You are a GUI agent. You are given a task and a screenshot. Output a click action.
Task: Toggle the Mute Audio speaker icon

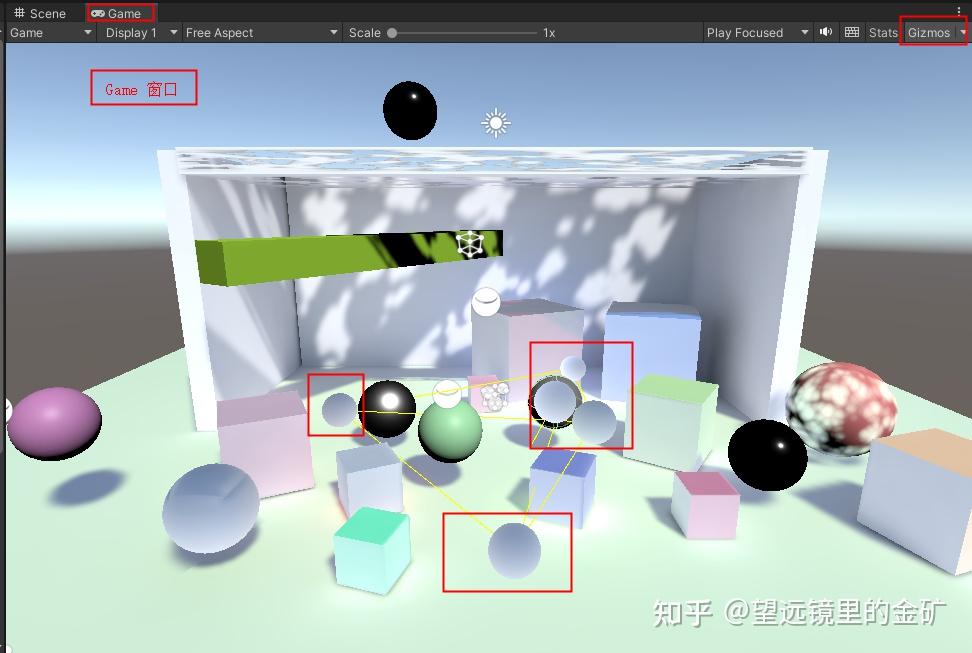(x=826, y=32)
